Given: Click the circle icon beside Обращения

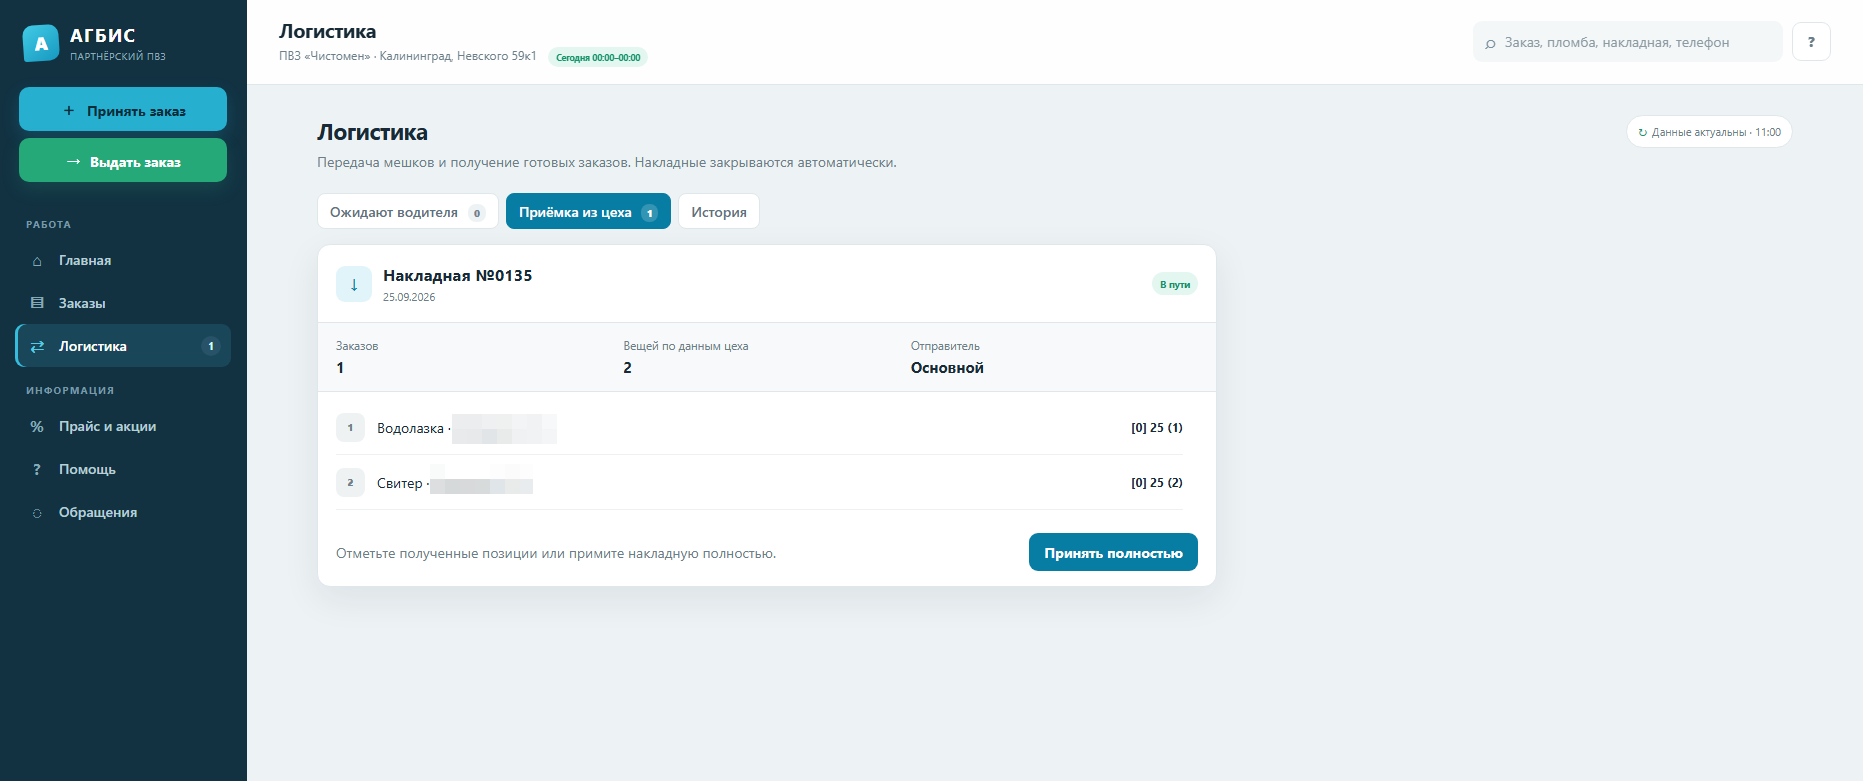Looking at the screenshot, I should 37,513.
